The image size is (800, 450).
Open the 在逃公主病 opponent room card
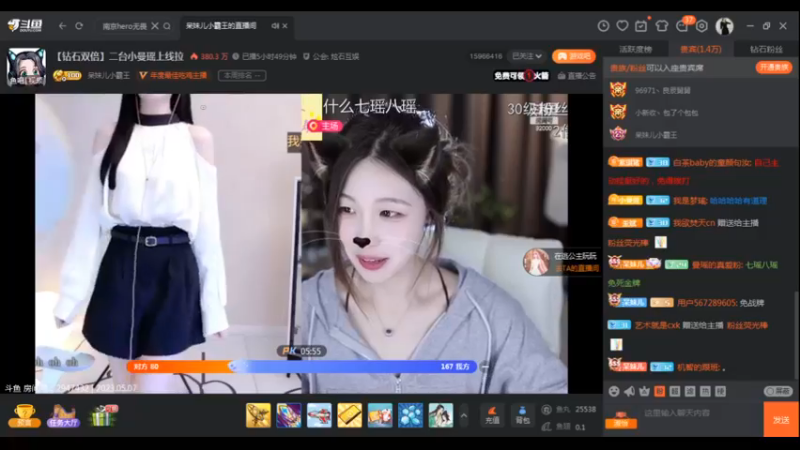tap(562, 262)
